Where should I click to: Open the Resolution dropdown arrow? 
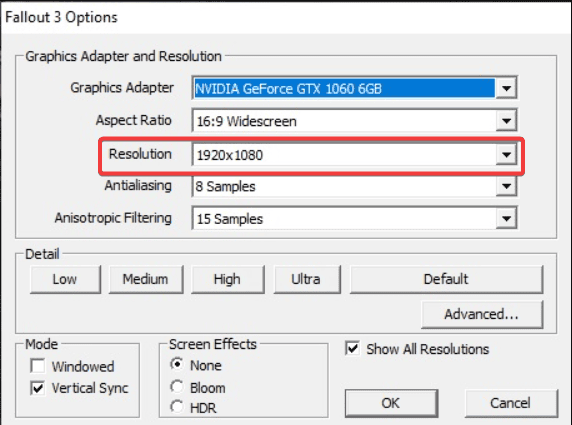[506, 155]
